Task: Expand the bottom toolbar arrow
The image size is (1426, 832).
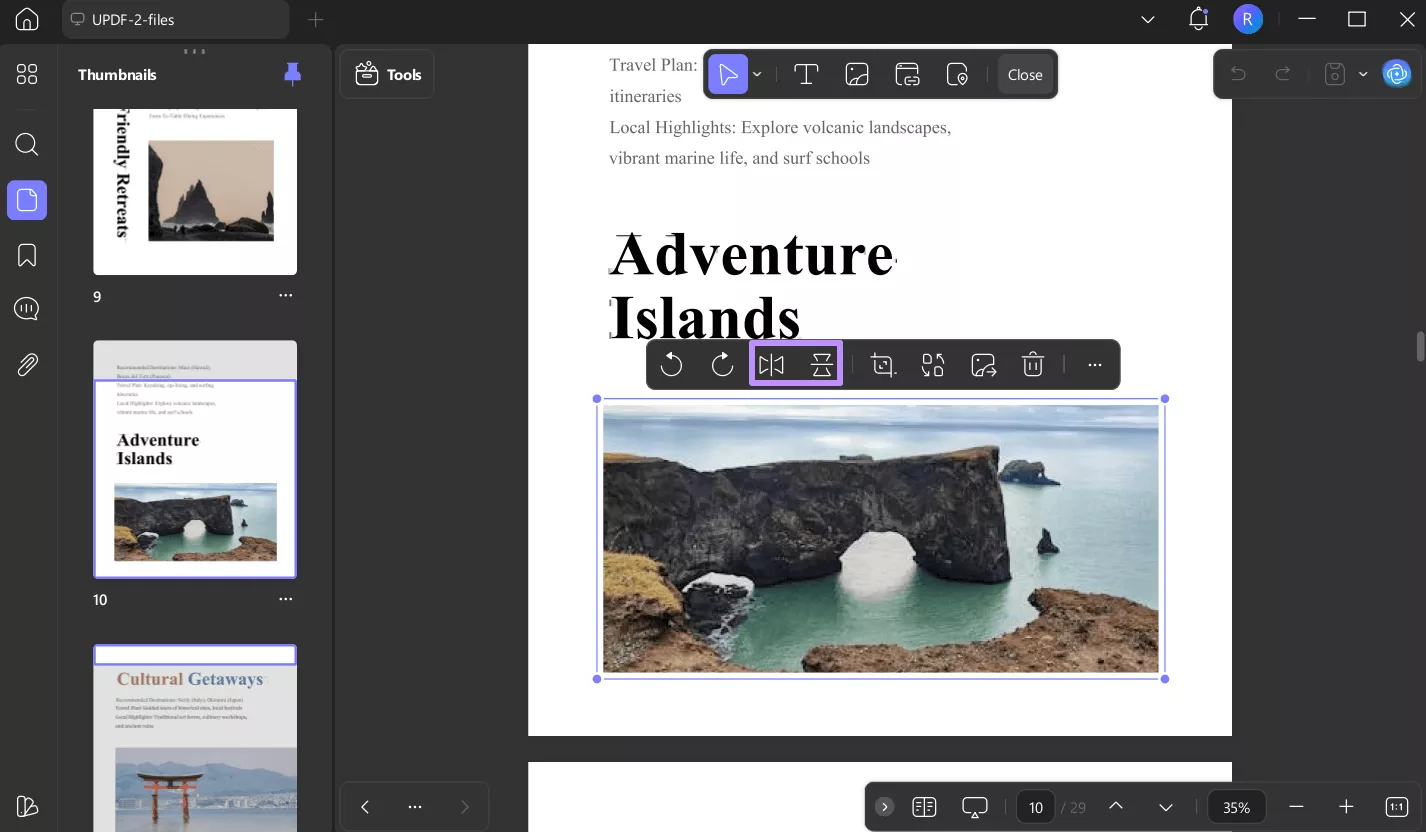Action: click(884, 807)
